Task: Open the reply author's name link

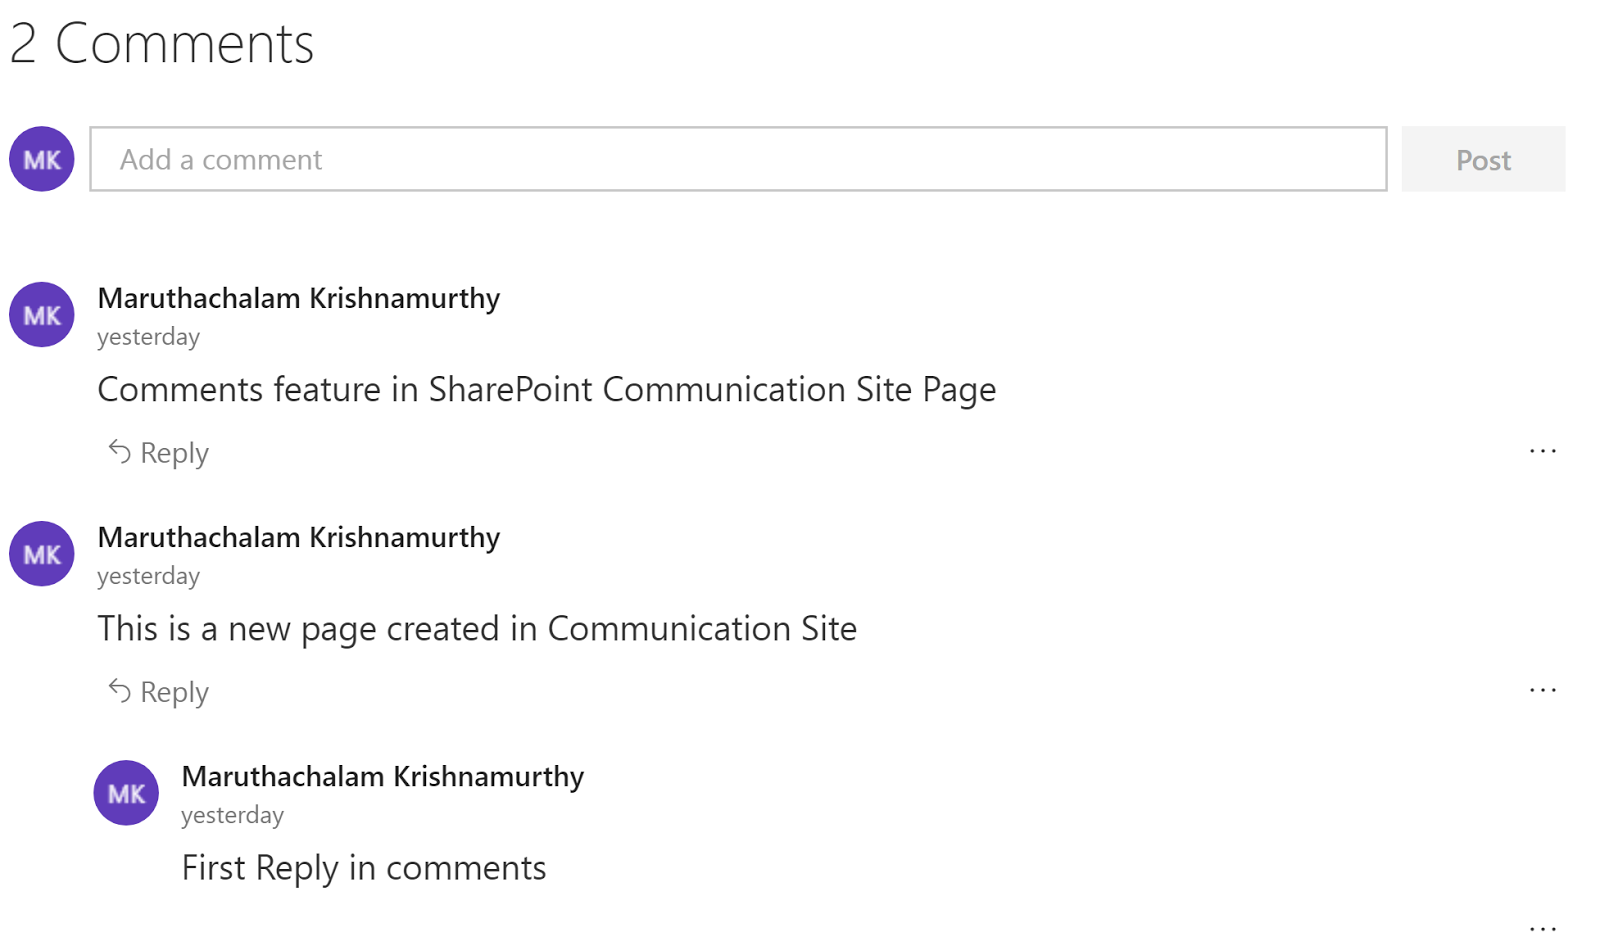Action: click(382, 776)
